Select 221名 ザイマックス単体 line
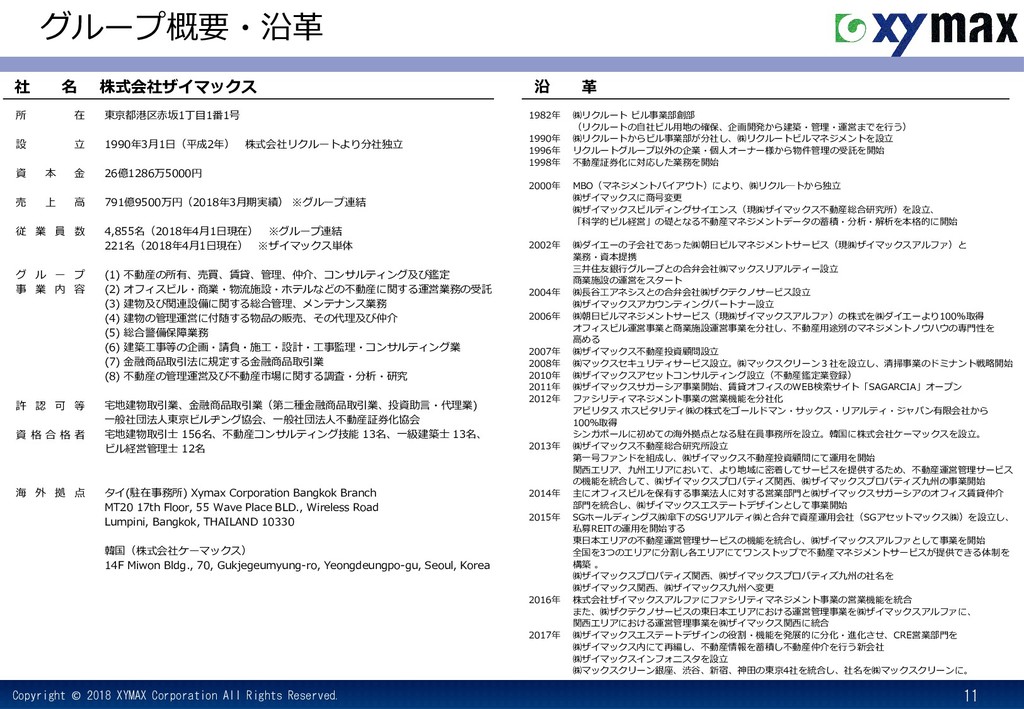 point(229,245)
